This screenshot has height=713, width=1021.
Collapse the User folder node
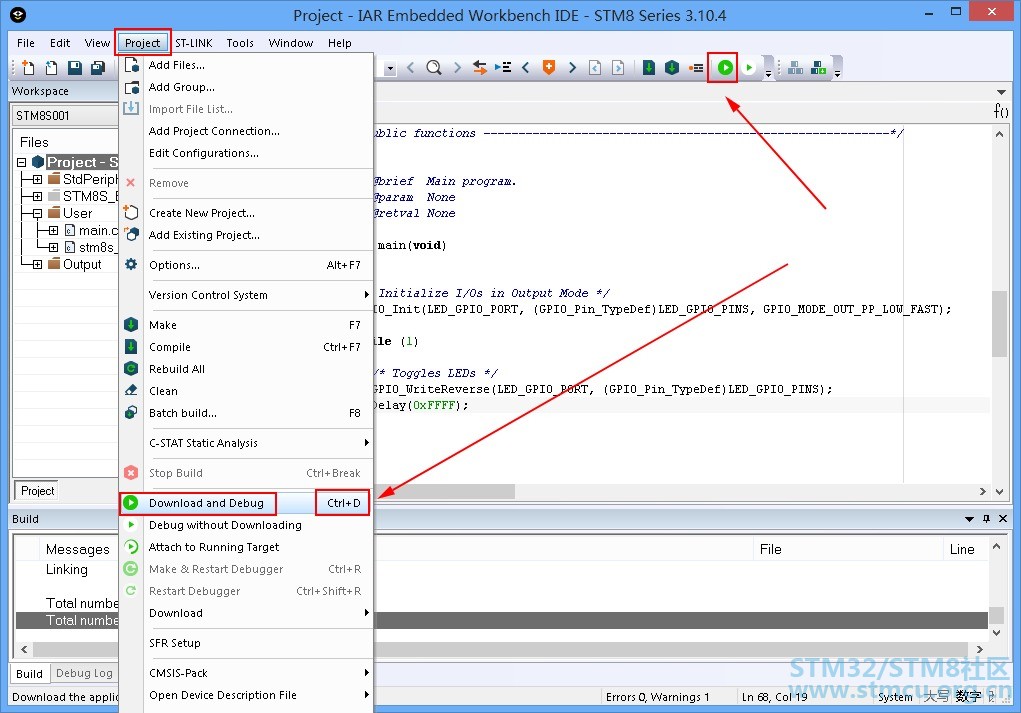[37, 213]
